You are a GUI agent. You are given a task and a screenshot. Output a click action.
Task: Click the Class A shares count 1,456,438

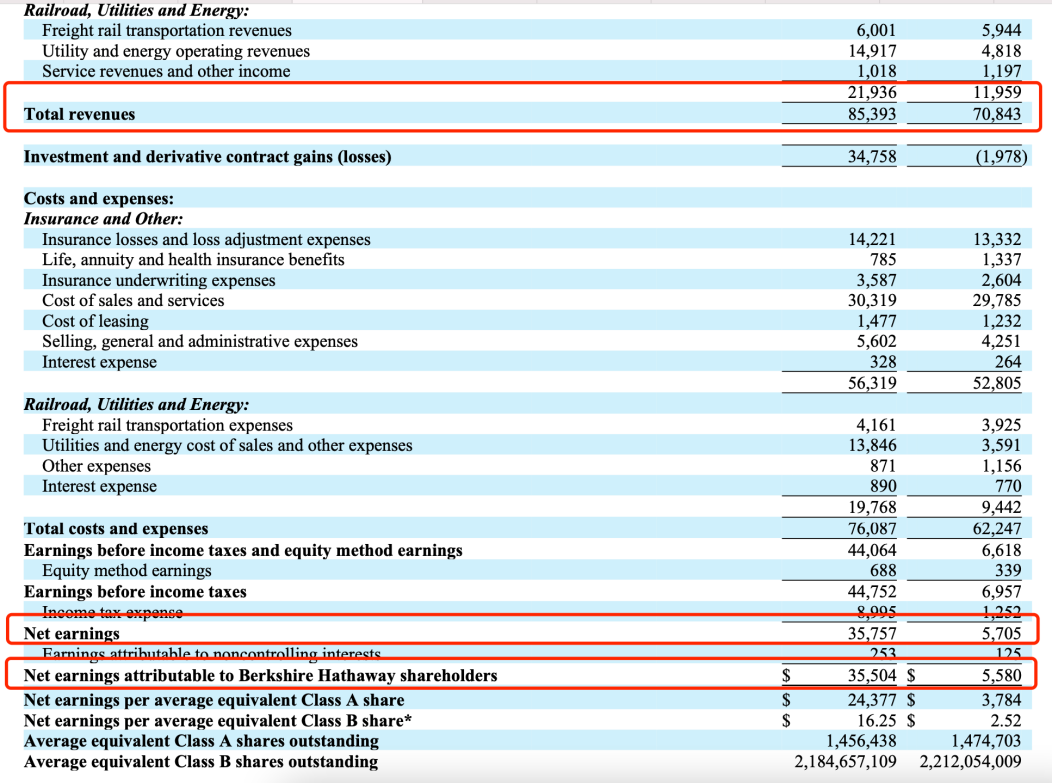click(x=861, y=741)
